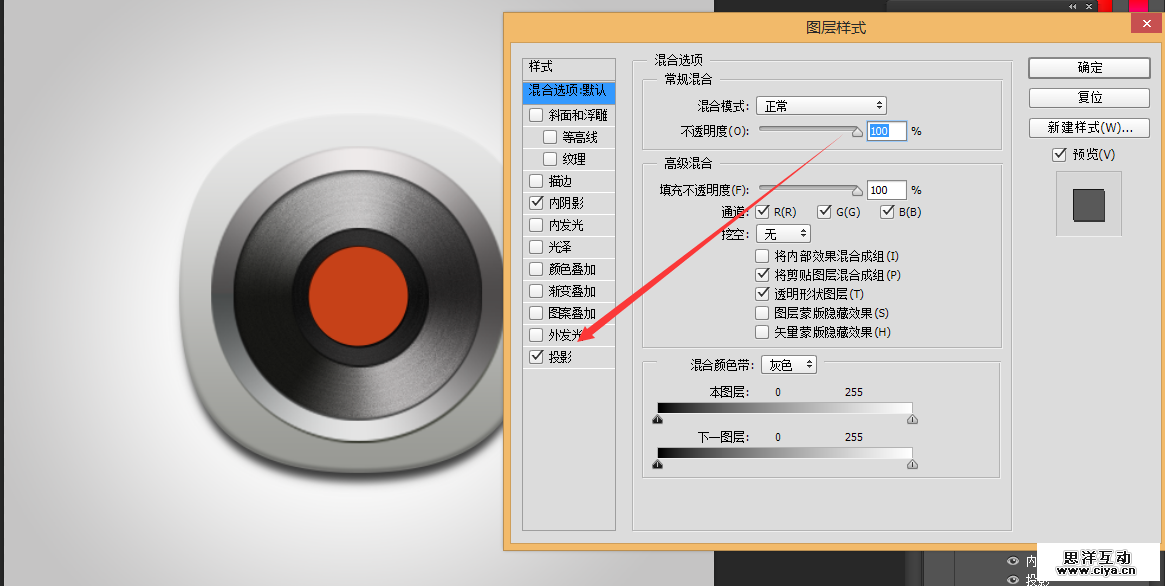Screen dimensions: 1165x586
Task: Select the 投影 style entry
Action: (x=561, y=357)
